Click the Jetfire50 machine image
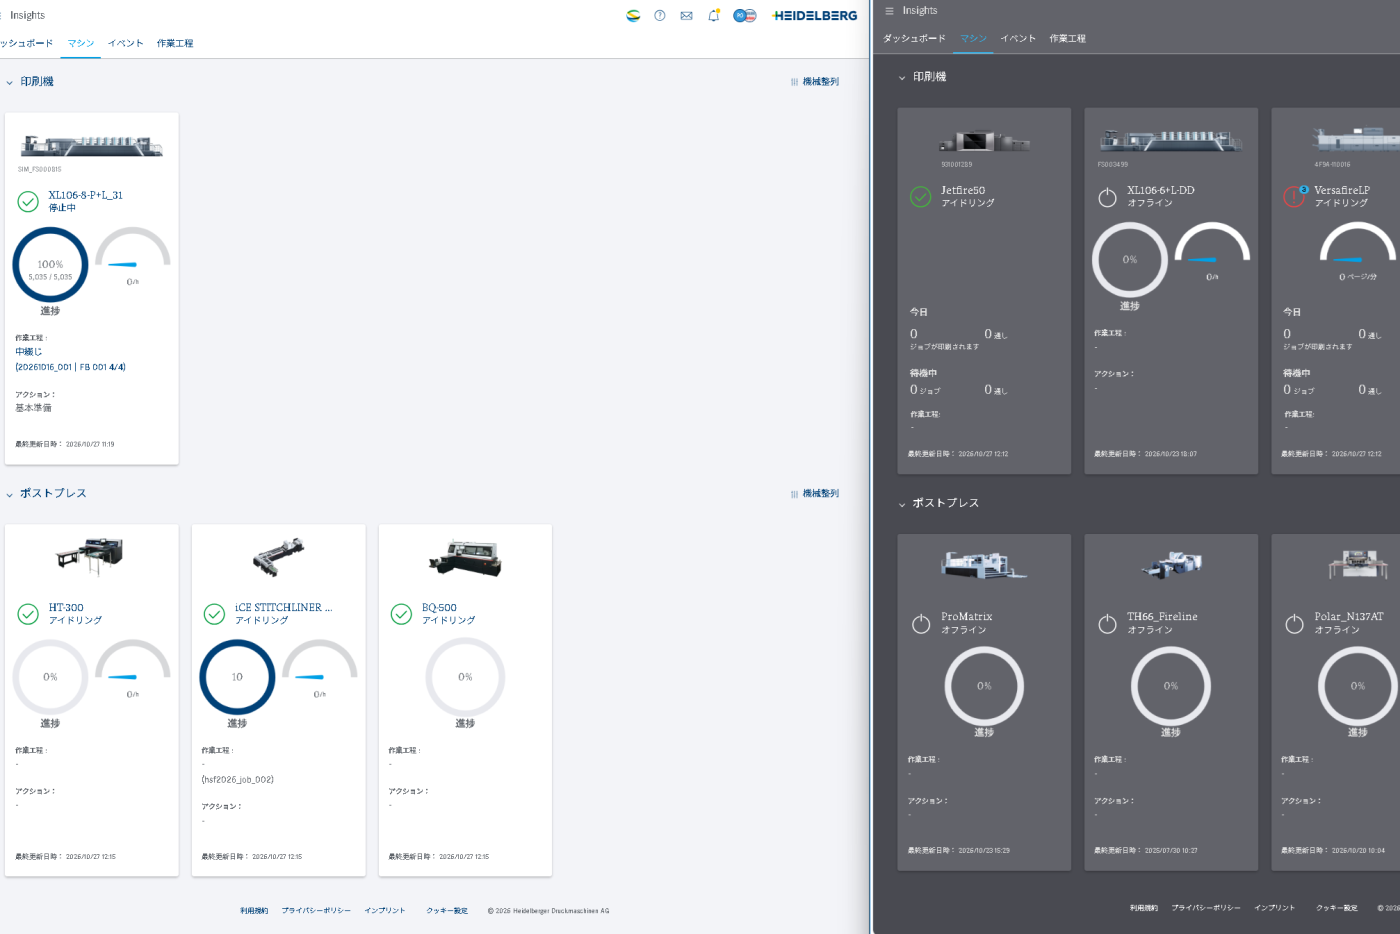The image size is (1400, 934). point(984,141)
